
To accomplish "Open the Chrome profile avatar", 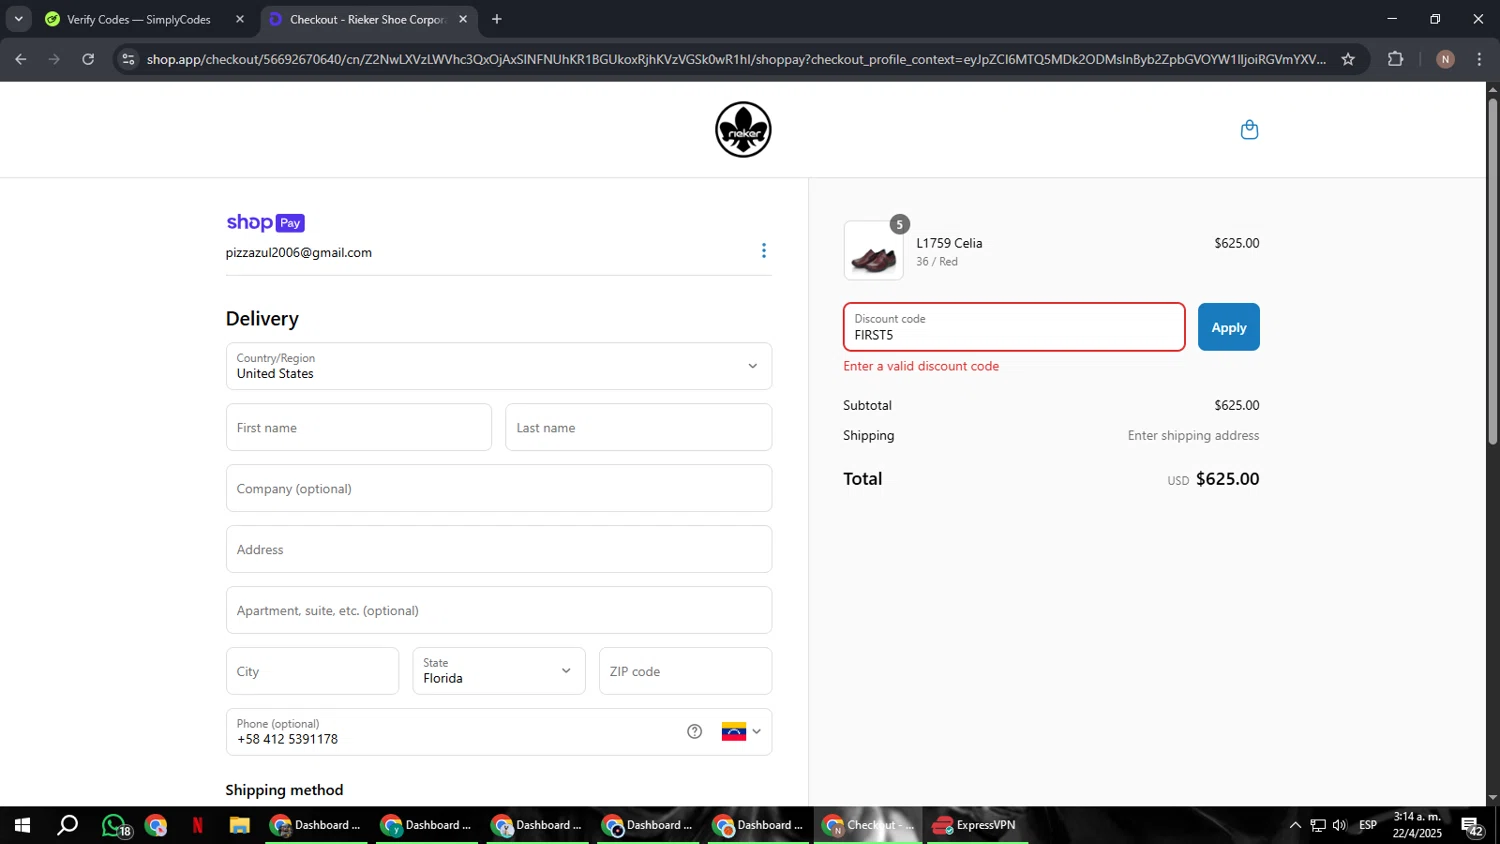I will point(1445,59).
